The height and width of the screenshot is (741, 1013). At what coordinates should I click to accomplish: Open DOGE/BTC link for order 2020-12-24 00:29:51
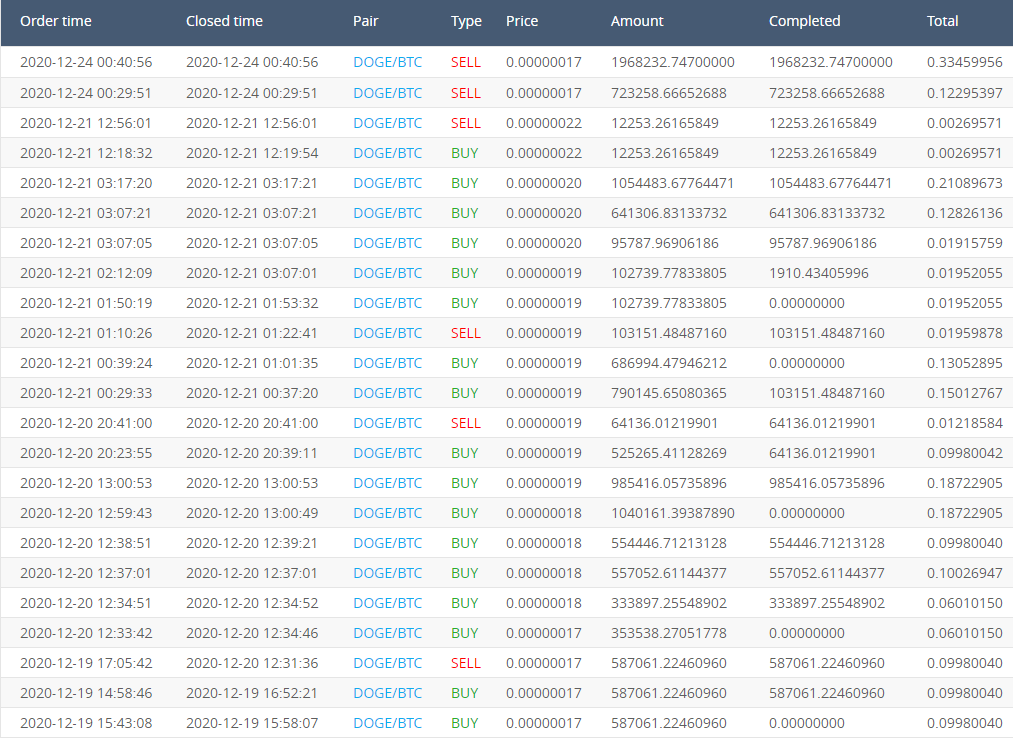(x=387, y=93)
